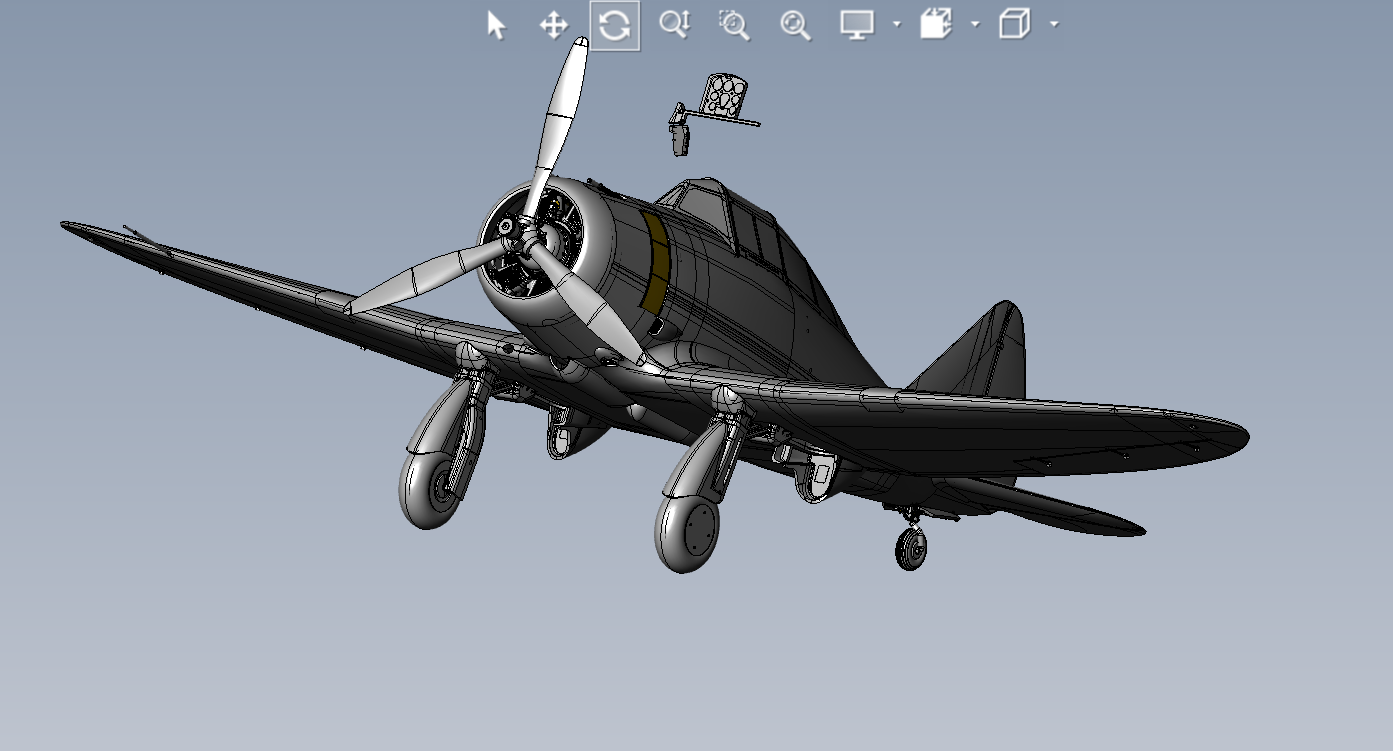Activate the Pan view tool
This screenshot has width=1393, height=751.
tap(554, 25)
